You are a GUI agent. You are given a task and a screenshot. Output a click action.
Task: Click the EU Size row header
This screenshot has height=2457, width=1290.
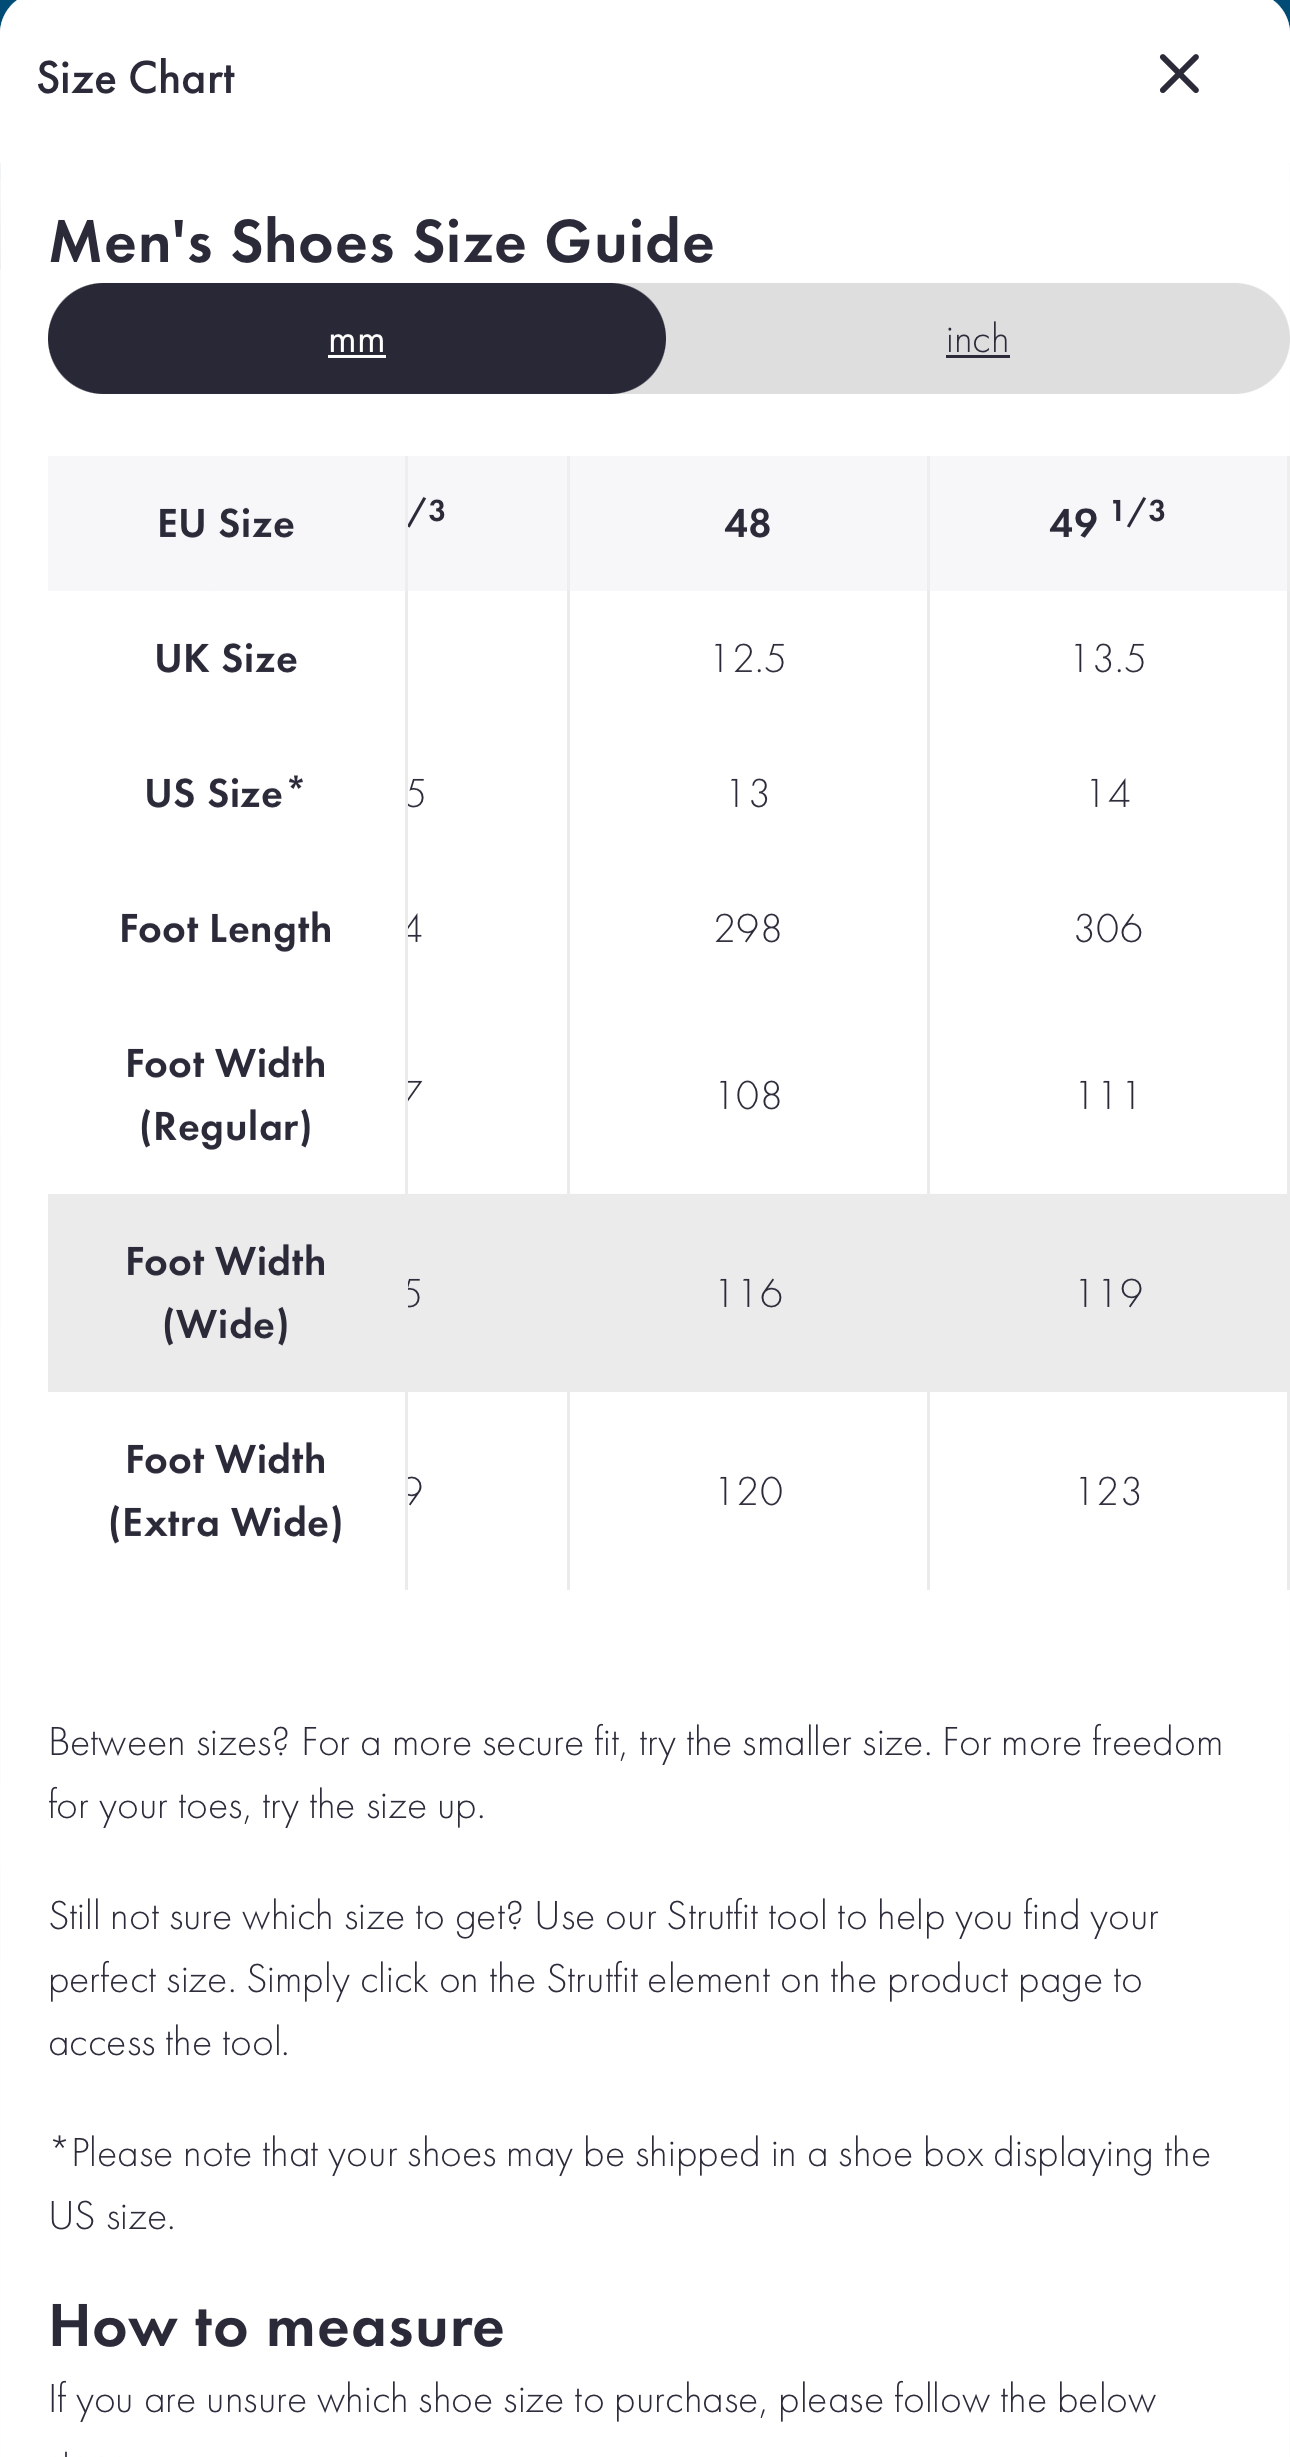click(x=226, y=524)
